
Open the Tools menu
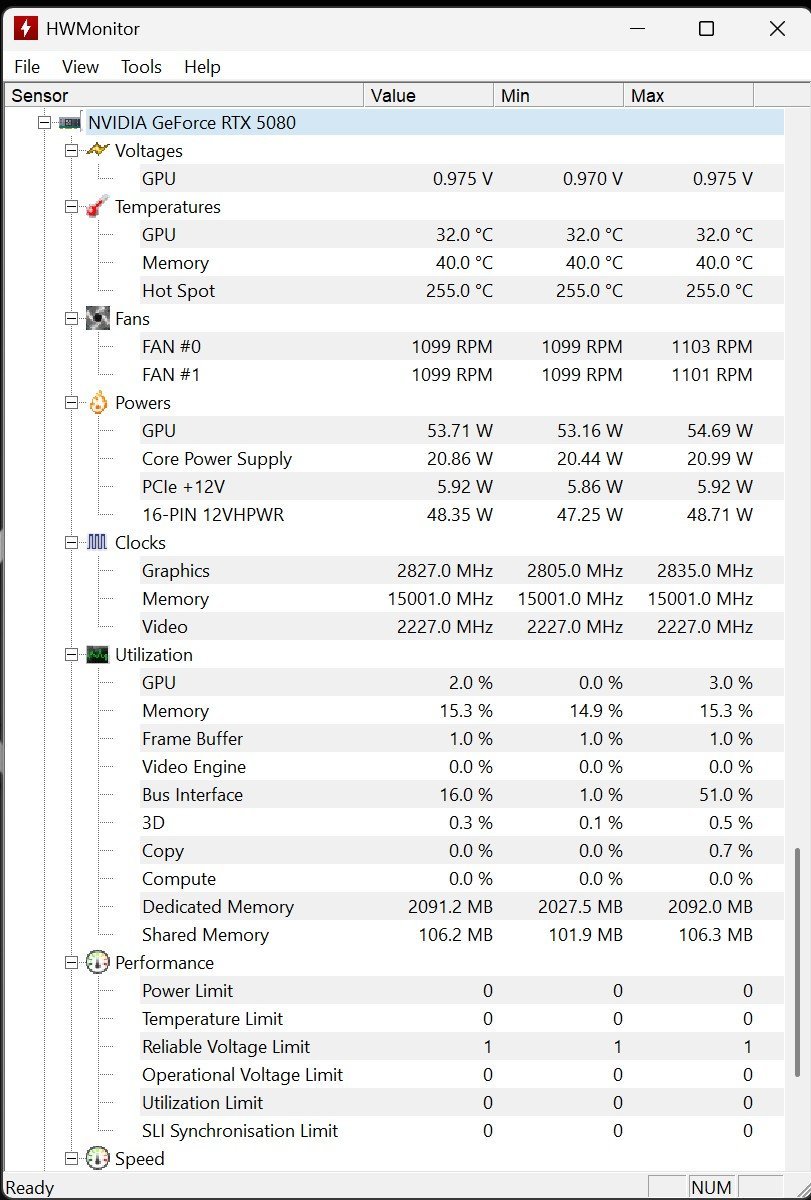click(x=141, y=67)
